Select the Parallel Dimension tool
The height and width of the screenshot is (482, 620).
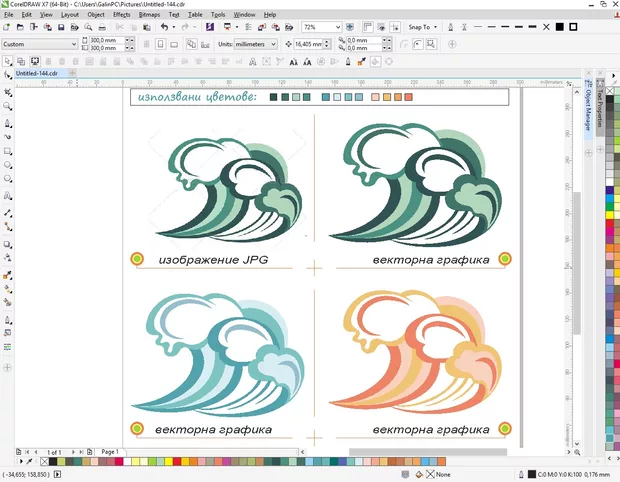(7, 213)
